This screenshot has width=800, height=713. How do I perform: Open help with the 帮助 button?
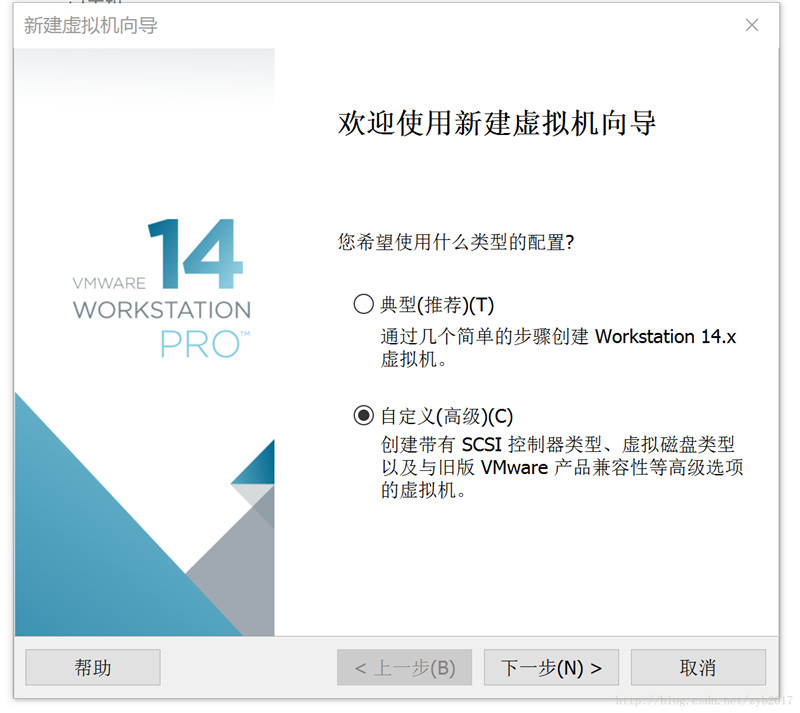93,668
